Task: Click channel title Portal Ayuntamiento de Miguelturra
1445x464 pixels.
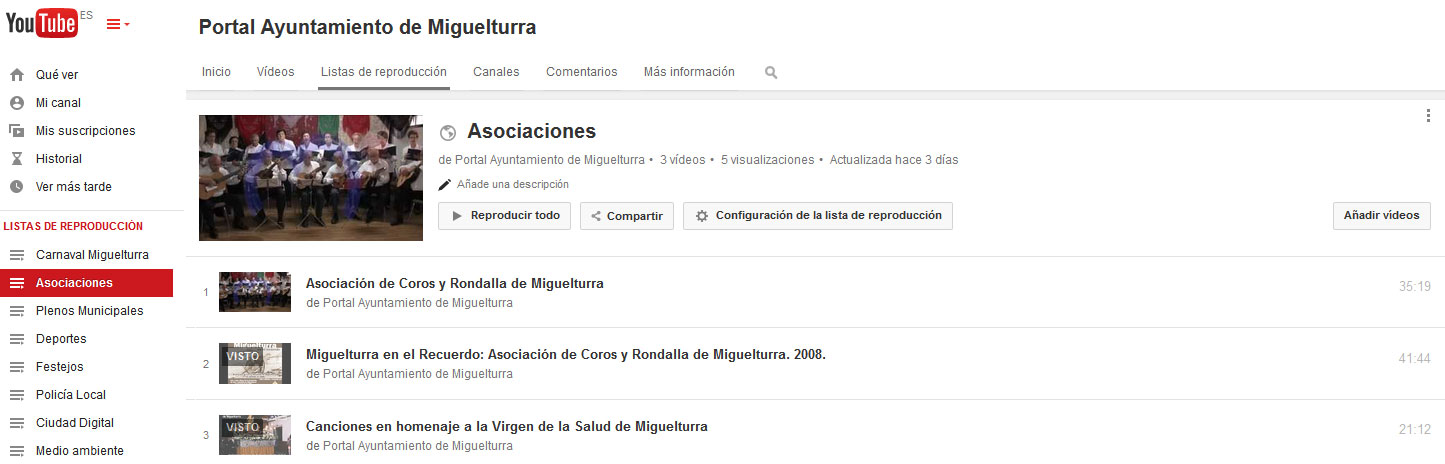Action: click(x=367, y=28)
